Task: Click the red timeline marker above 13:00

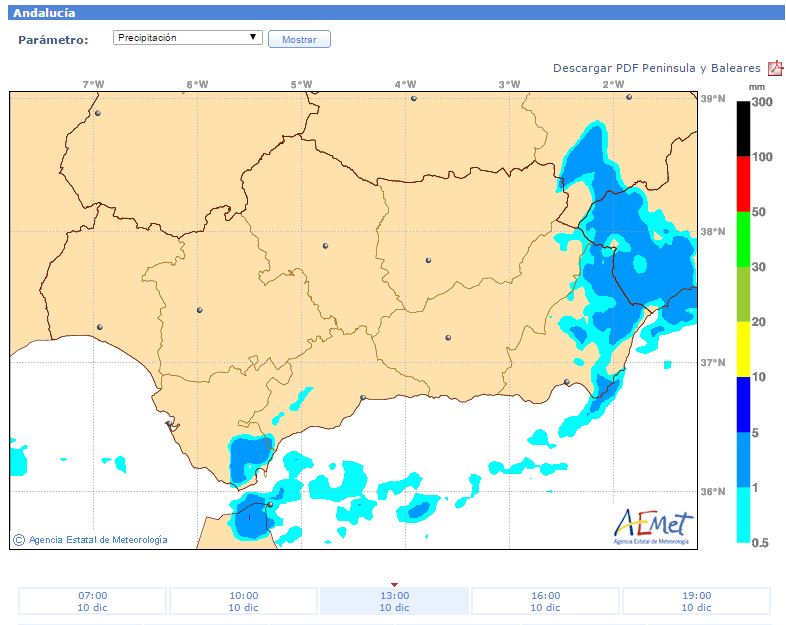Action: click(x=395, y=584)
